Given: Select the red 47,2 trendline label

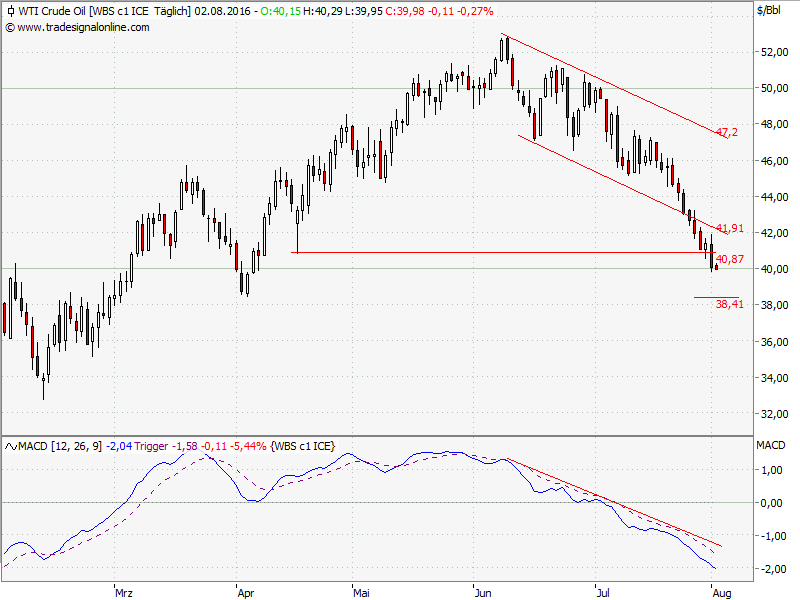Looking at the screenshot, I should (x=726, y=132).
